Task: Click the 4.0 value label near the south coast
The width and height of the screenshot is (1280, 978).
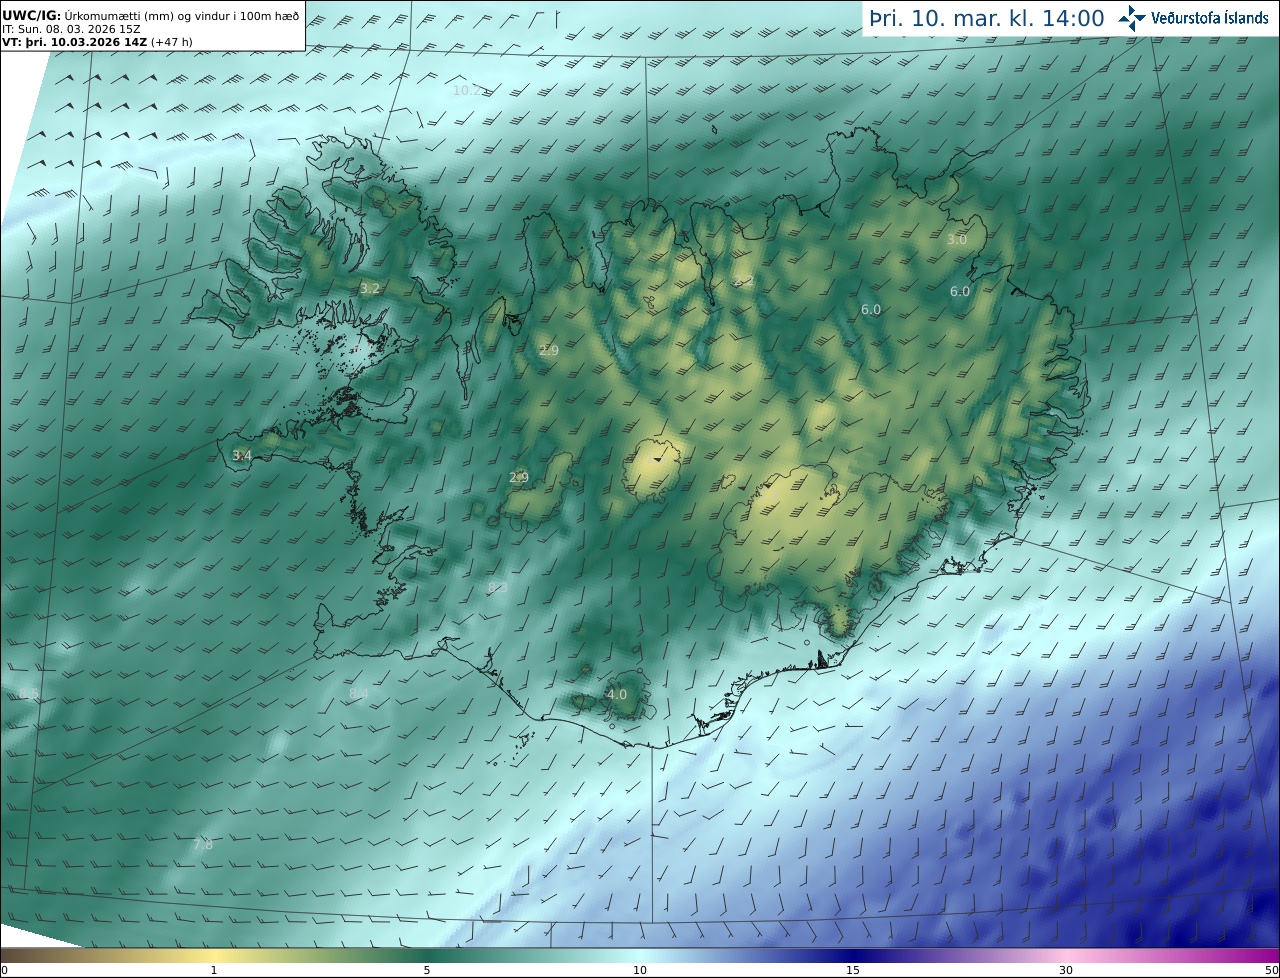Action: tap(617, 694)
